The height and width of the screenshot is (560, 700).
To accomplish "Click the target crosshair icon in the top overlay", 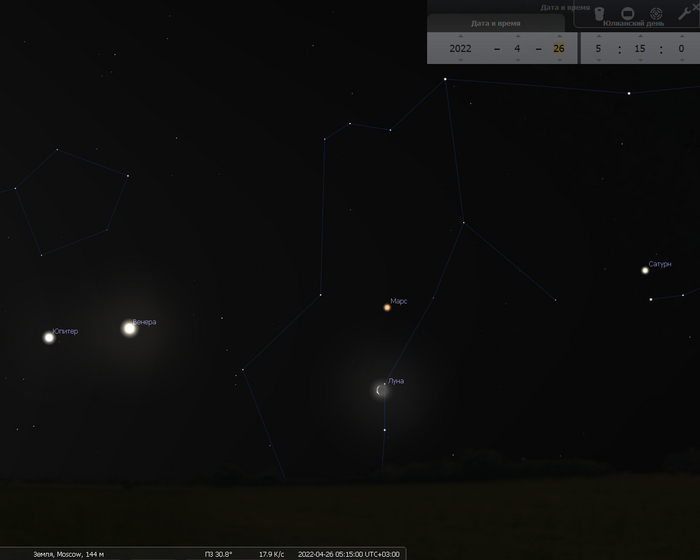I will 656,13.
